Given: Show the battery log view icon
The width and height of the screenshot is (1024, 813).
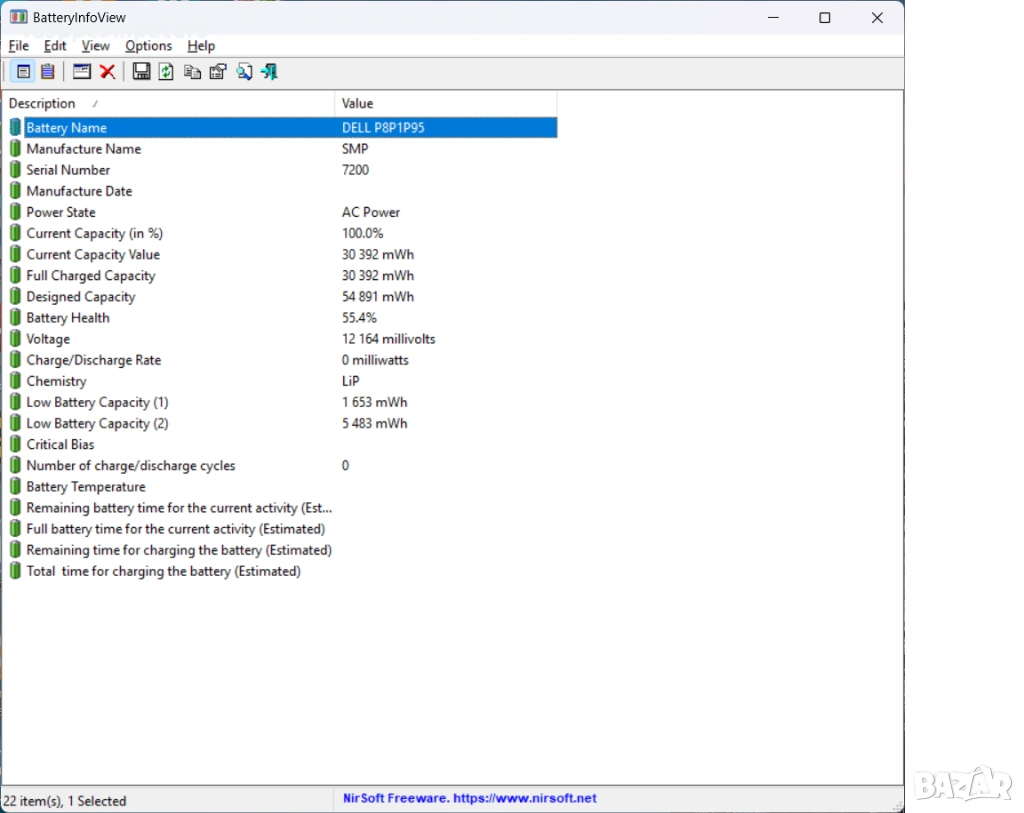Looking at the screenshot, I should click(x=47, y=72).
